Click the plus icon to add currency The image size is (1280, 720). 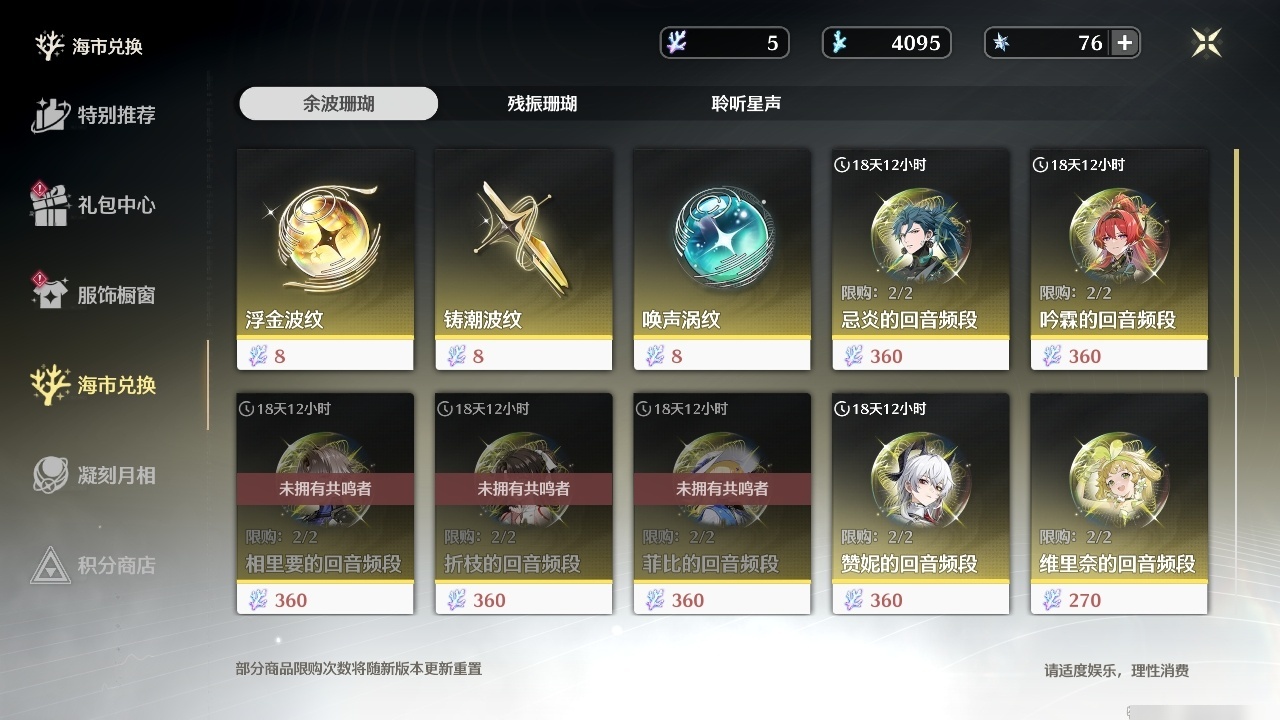[x=1125, y=43]
